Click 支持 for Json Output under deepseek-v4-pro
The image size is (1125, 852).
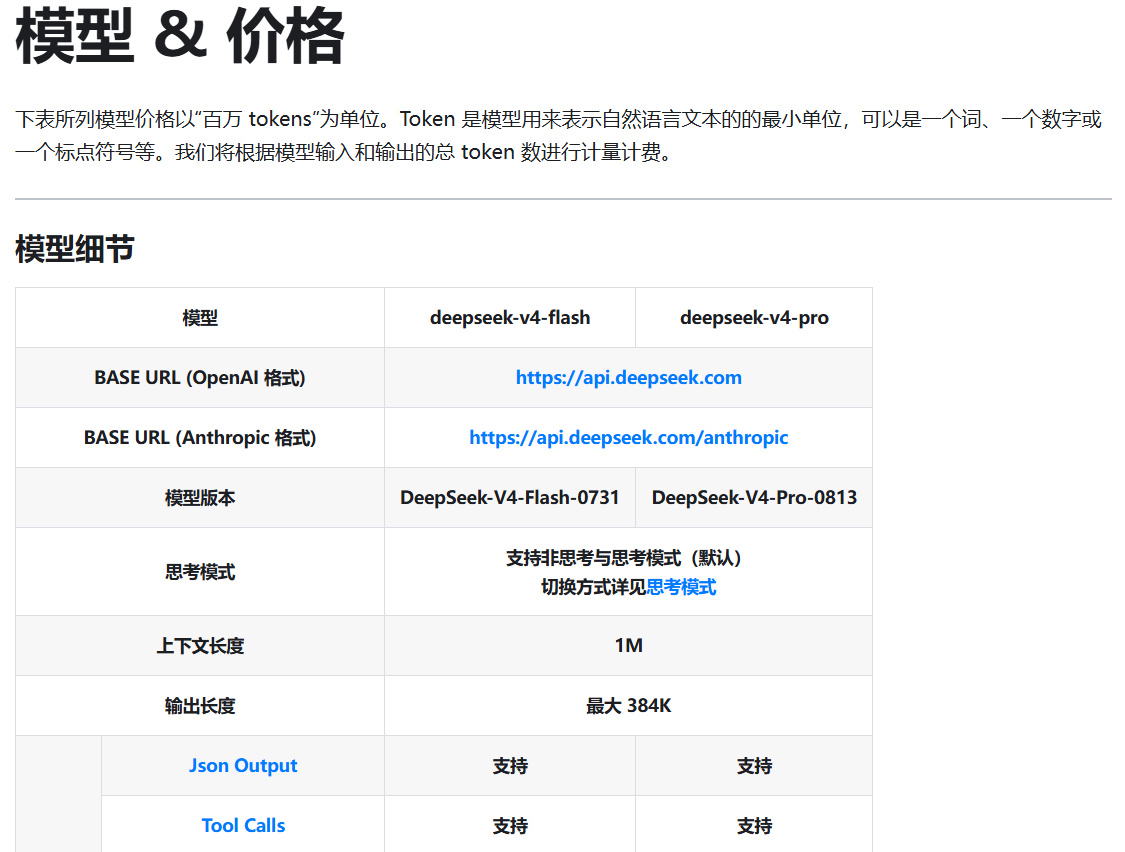pos(754,766)
